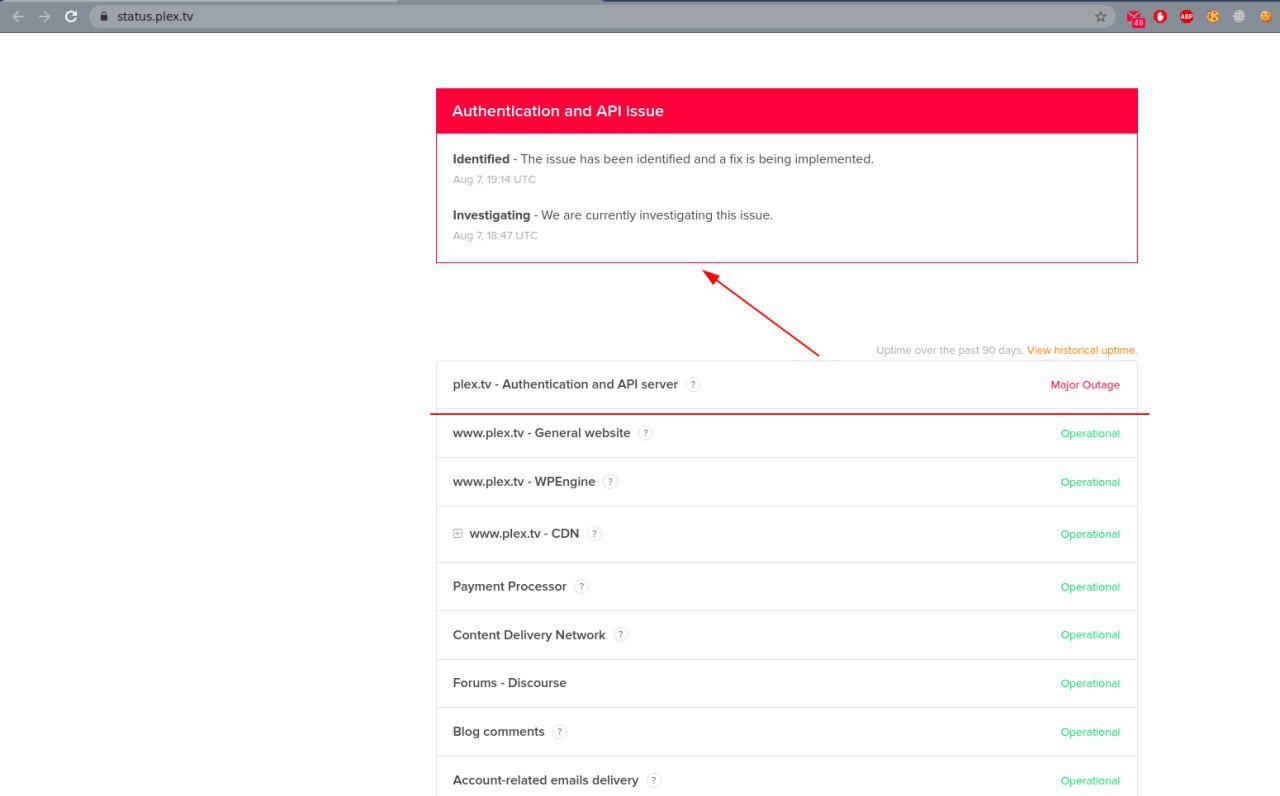Screen dimensions: 1280x796
Task: Show help tooltip for www.plex.tv - CDN
Action: click(x=594, y=534)
